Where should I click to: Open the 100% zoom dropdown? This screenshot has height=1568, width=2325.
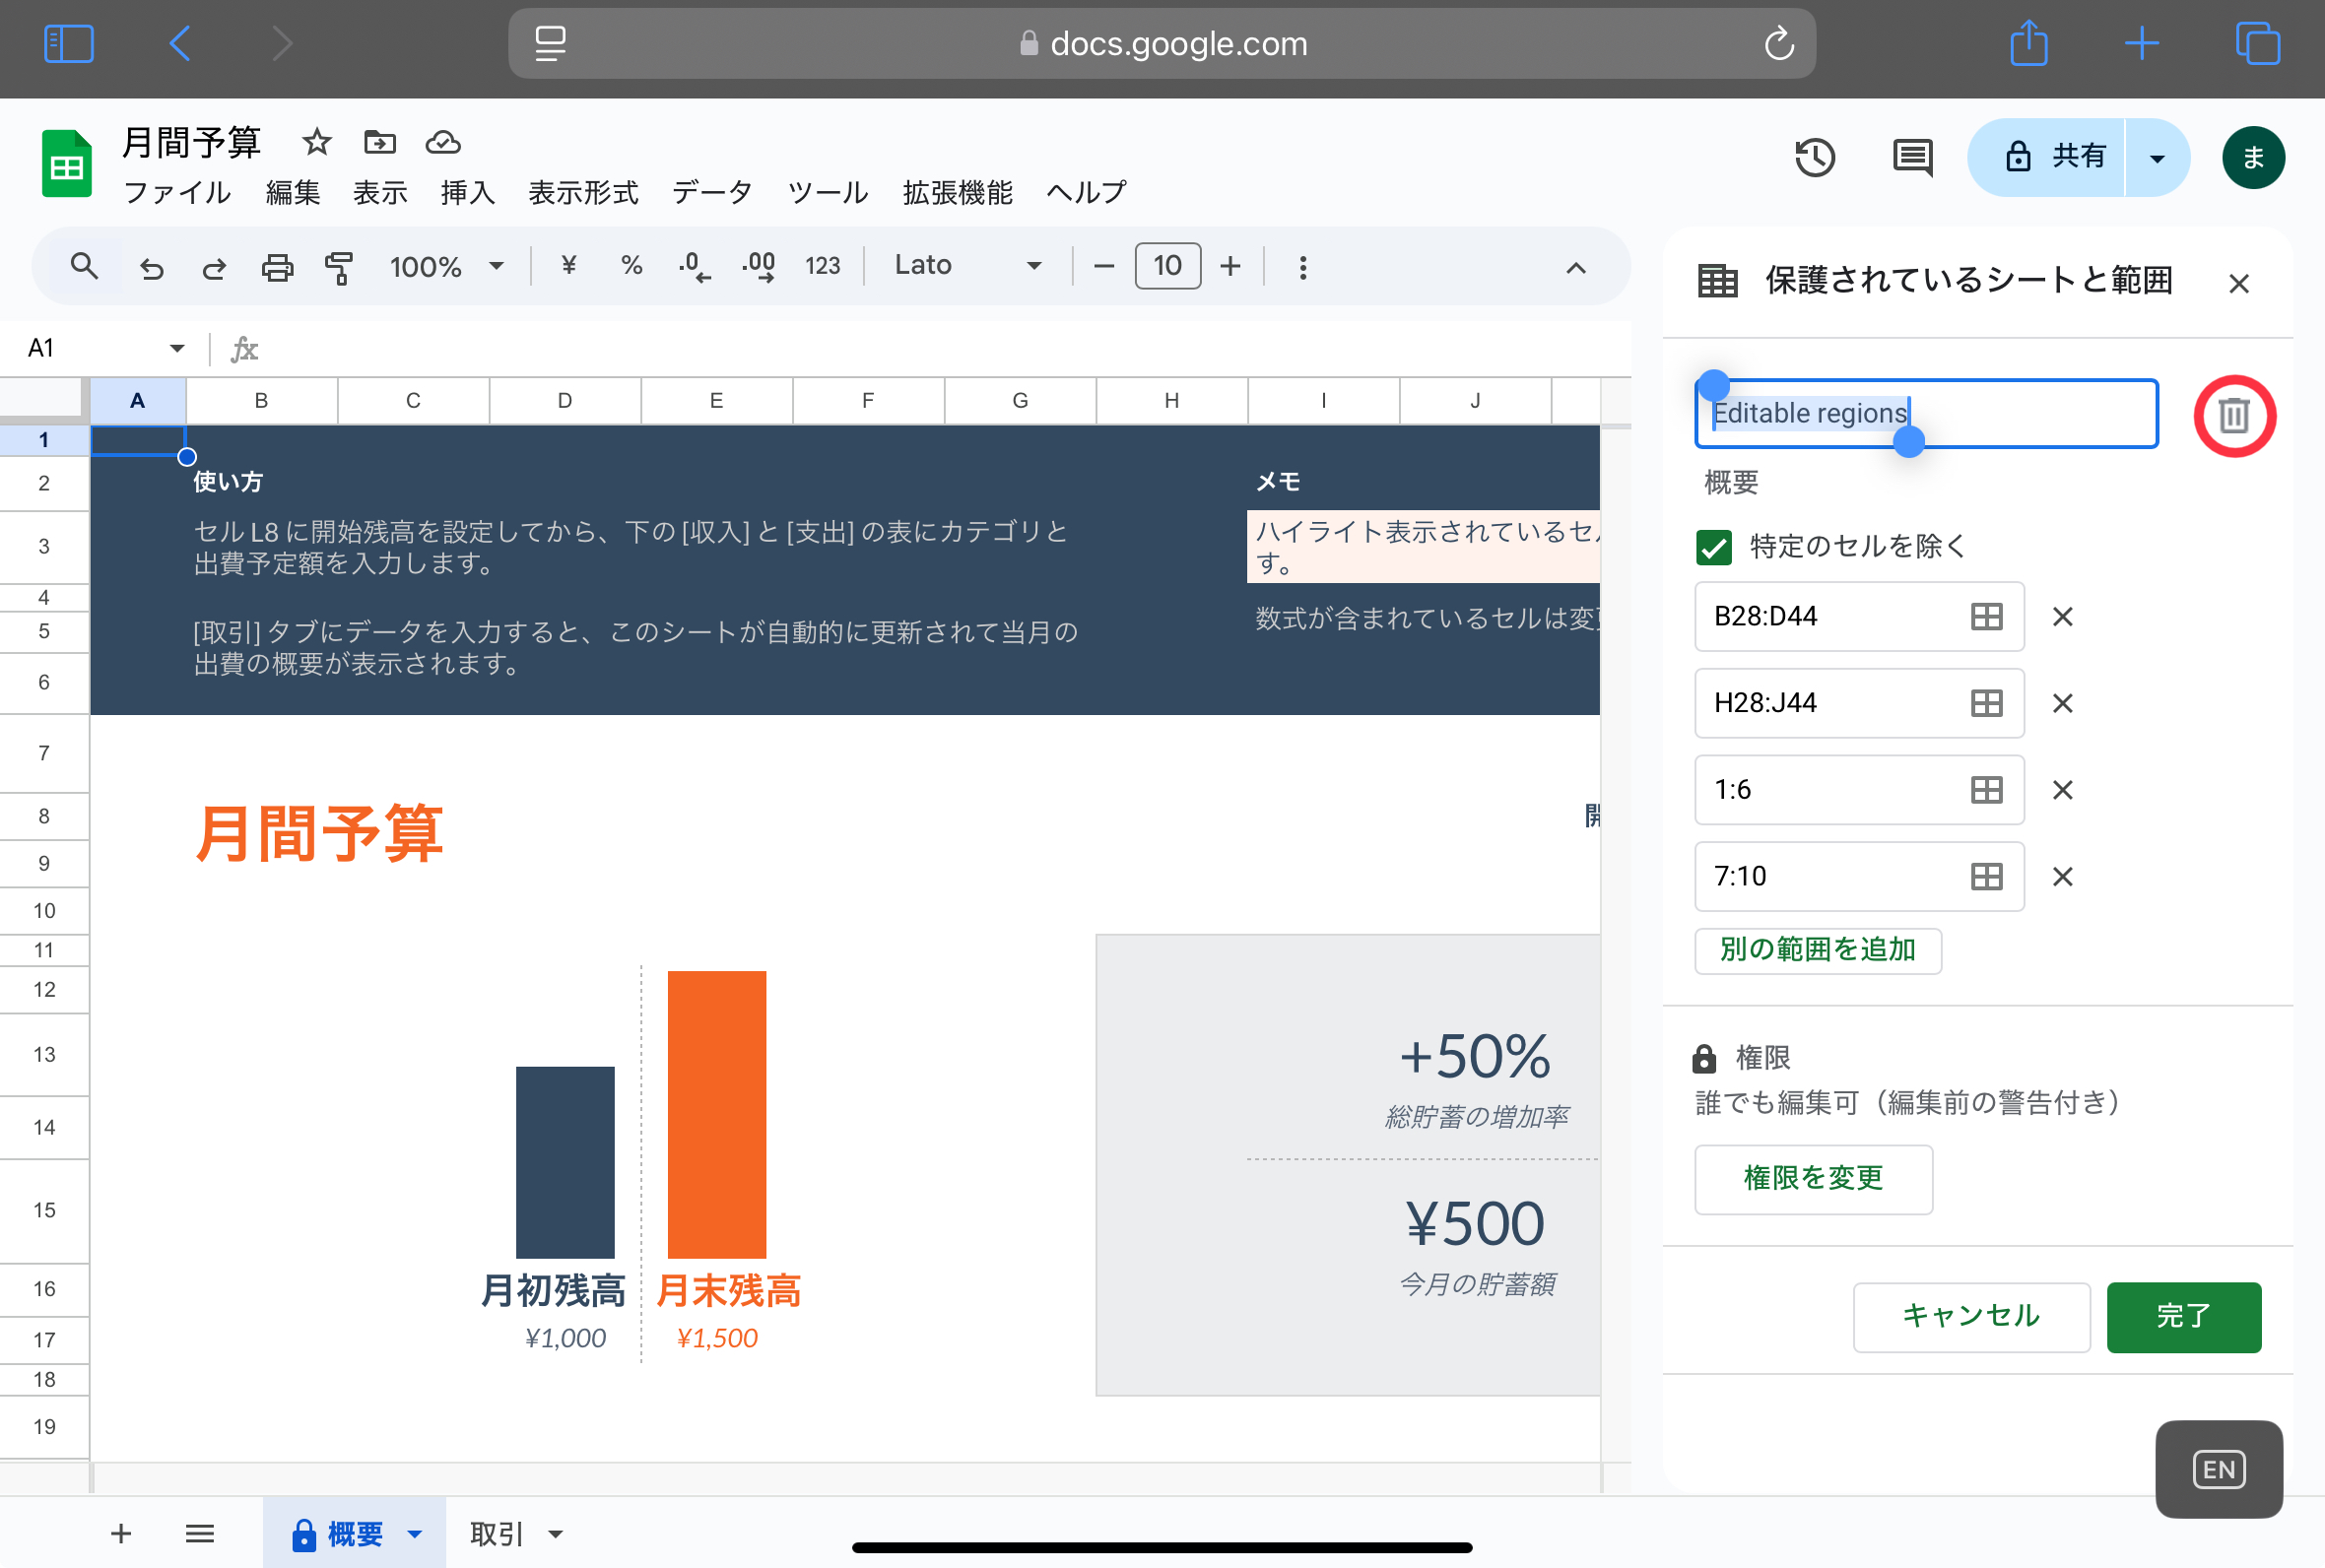(x=446, y=267)
